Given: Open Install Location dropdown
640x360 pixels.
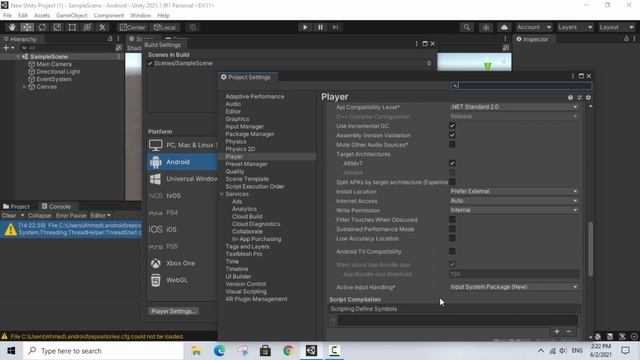Looking at the screenshot, I should coord(514,191).
